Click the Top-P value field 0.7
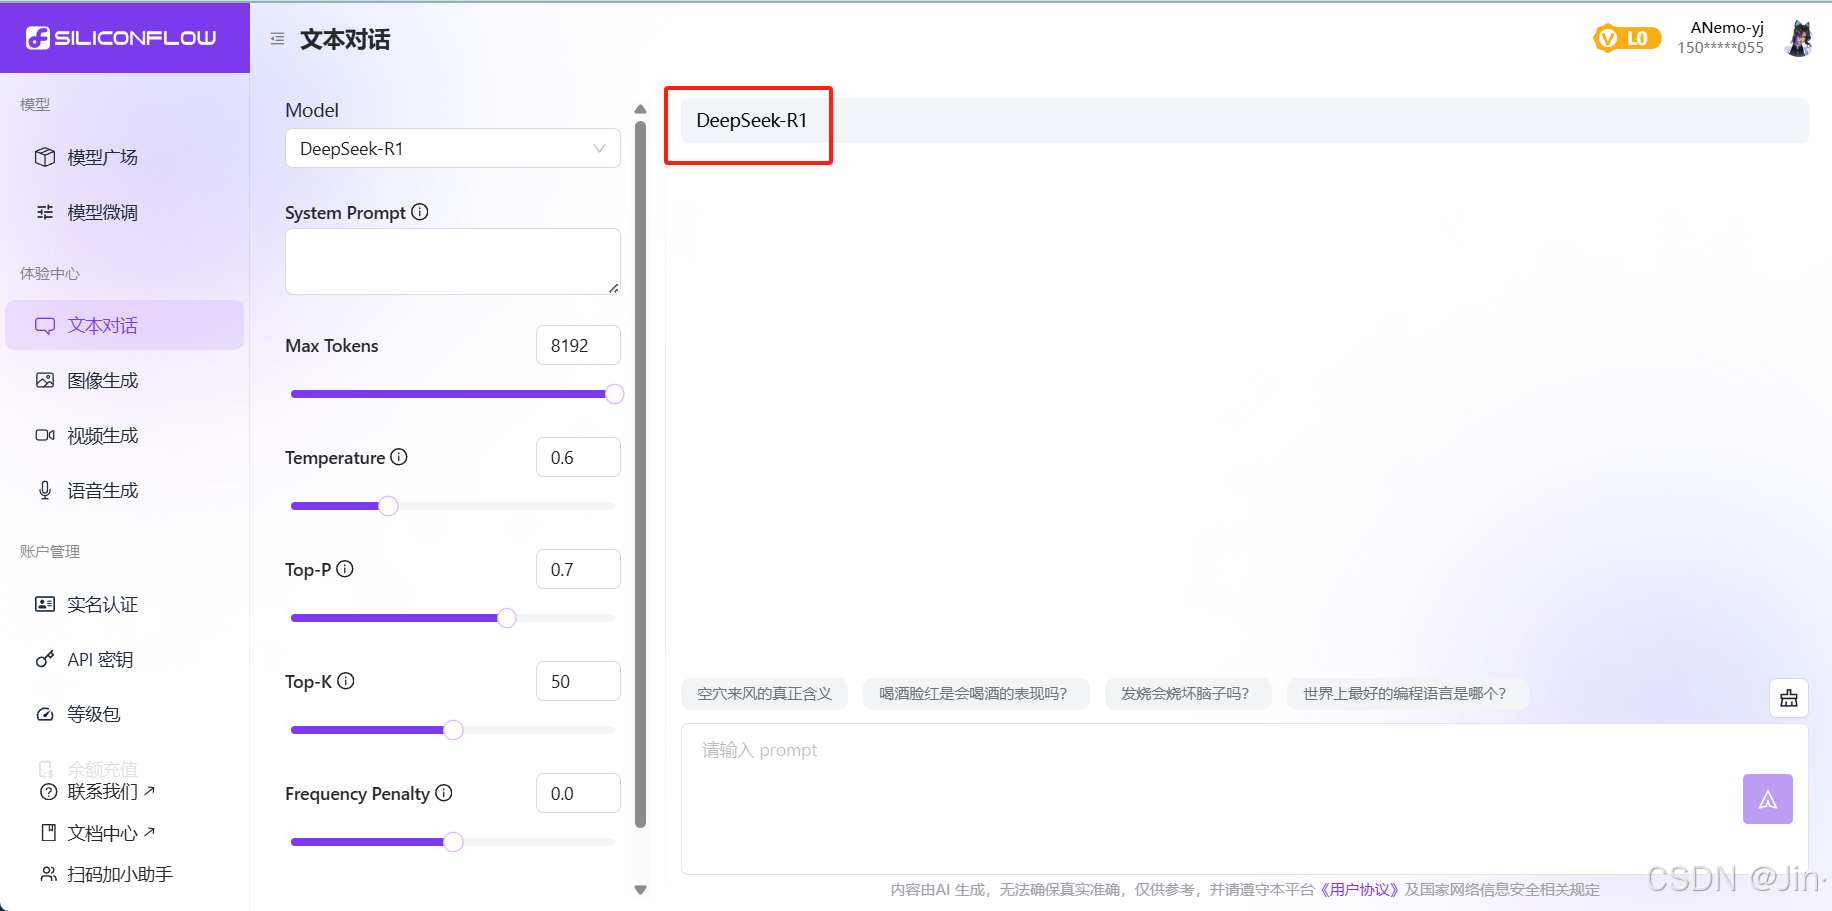The width and height of the screenshot is (1832, 911). tap(578, 569)
